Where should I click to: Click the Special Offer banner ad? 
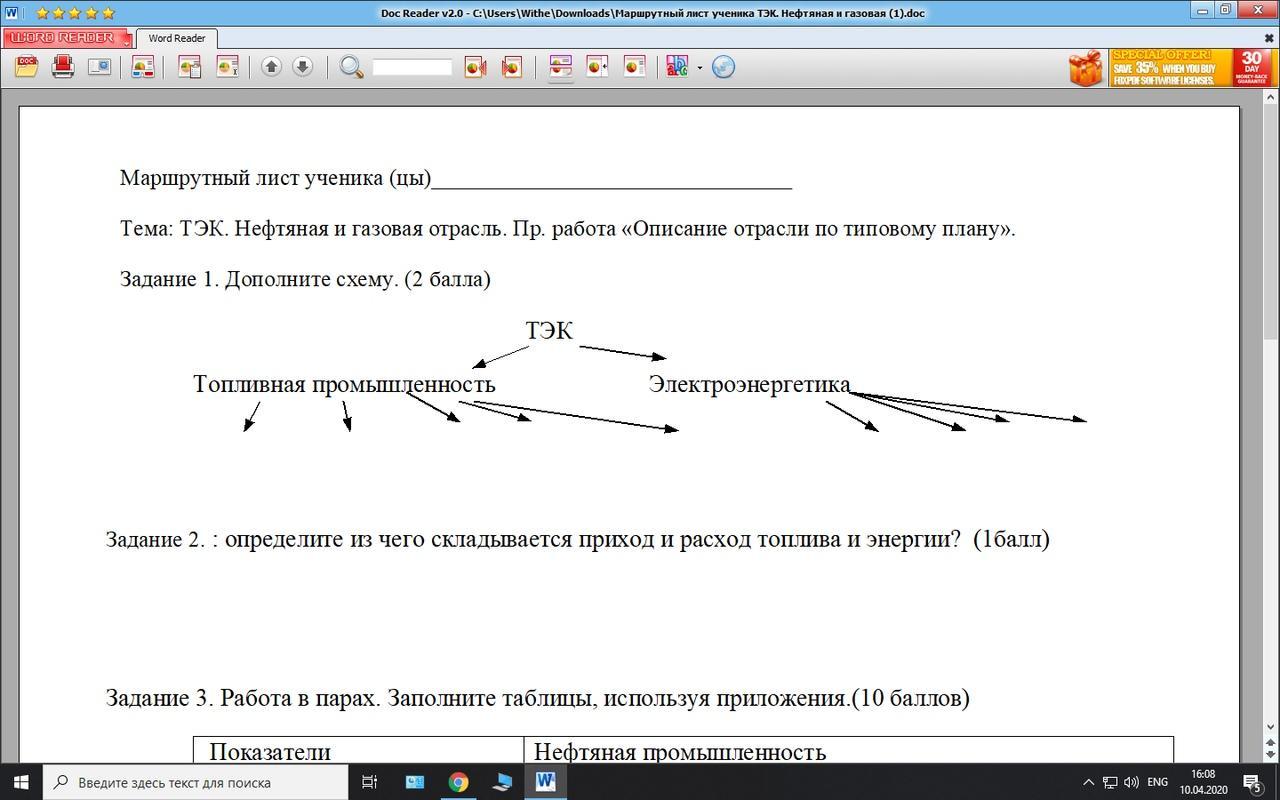(x=1170, y=67)
